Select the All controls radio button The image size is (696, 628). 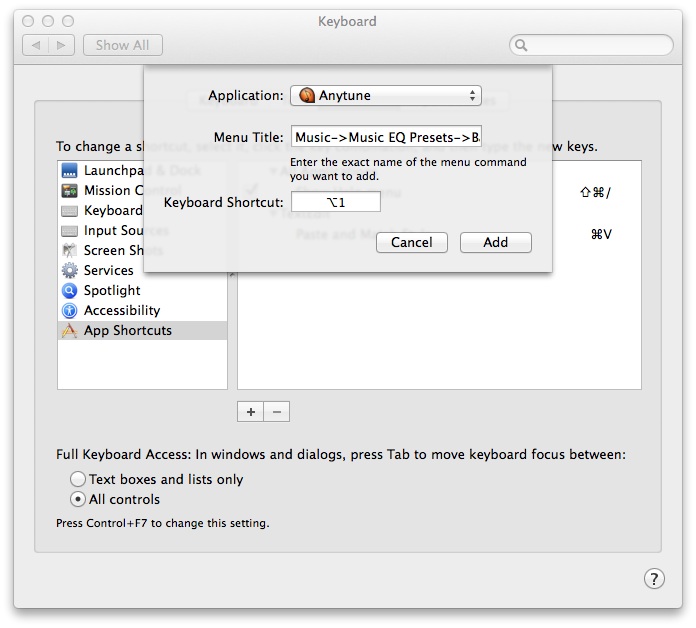pyautogui.click(x=78, y=499)
